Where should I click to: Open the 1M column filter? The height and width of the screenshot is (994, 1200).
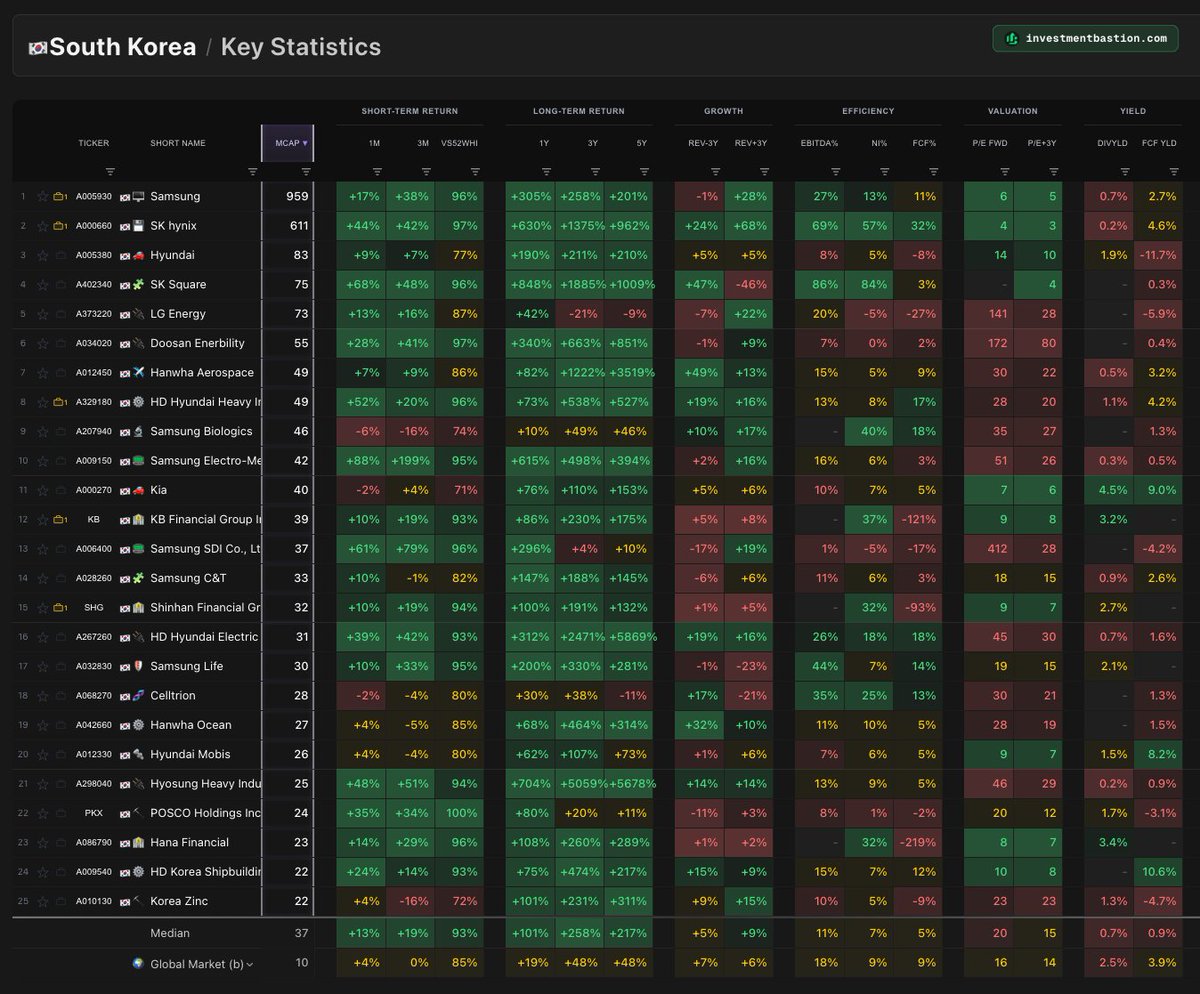coord(376,171)
